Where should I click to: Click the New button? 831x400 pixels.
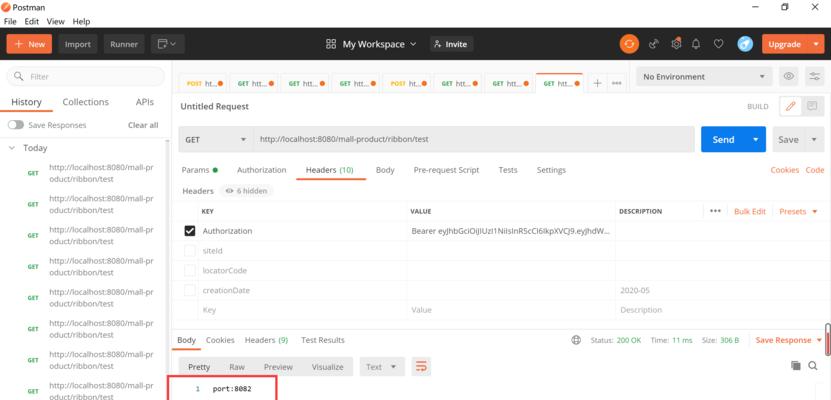[x=29, y=44]
